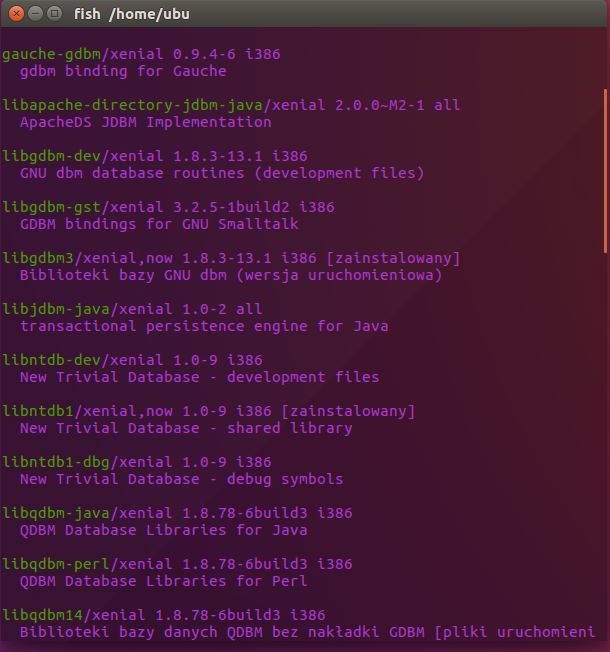Screen dimensions: 610x652
Task: Click the libntdb-dev package name
Action: (x=52, y=360)
